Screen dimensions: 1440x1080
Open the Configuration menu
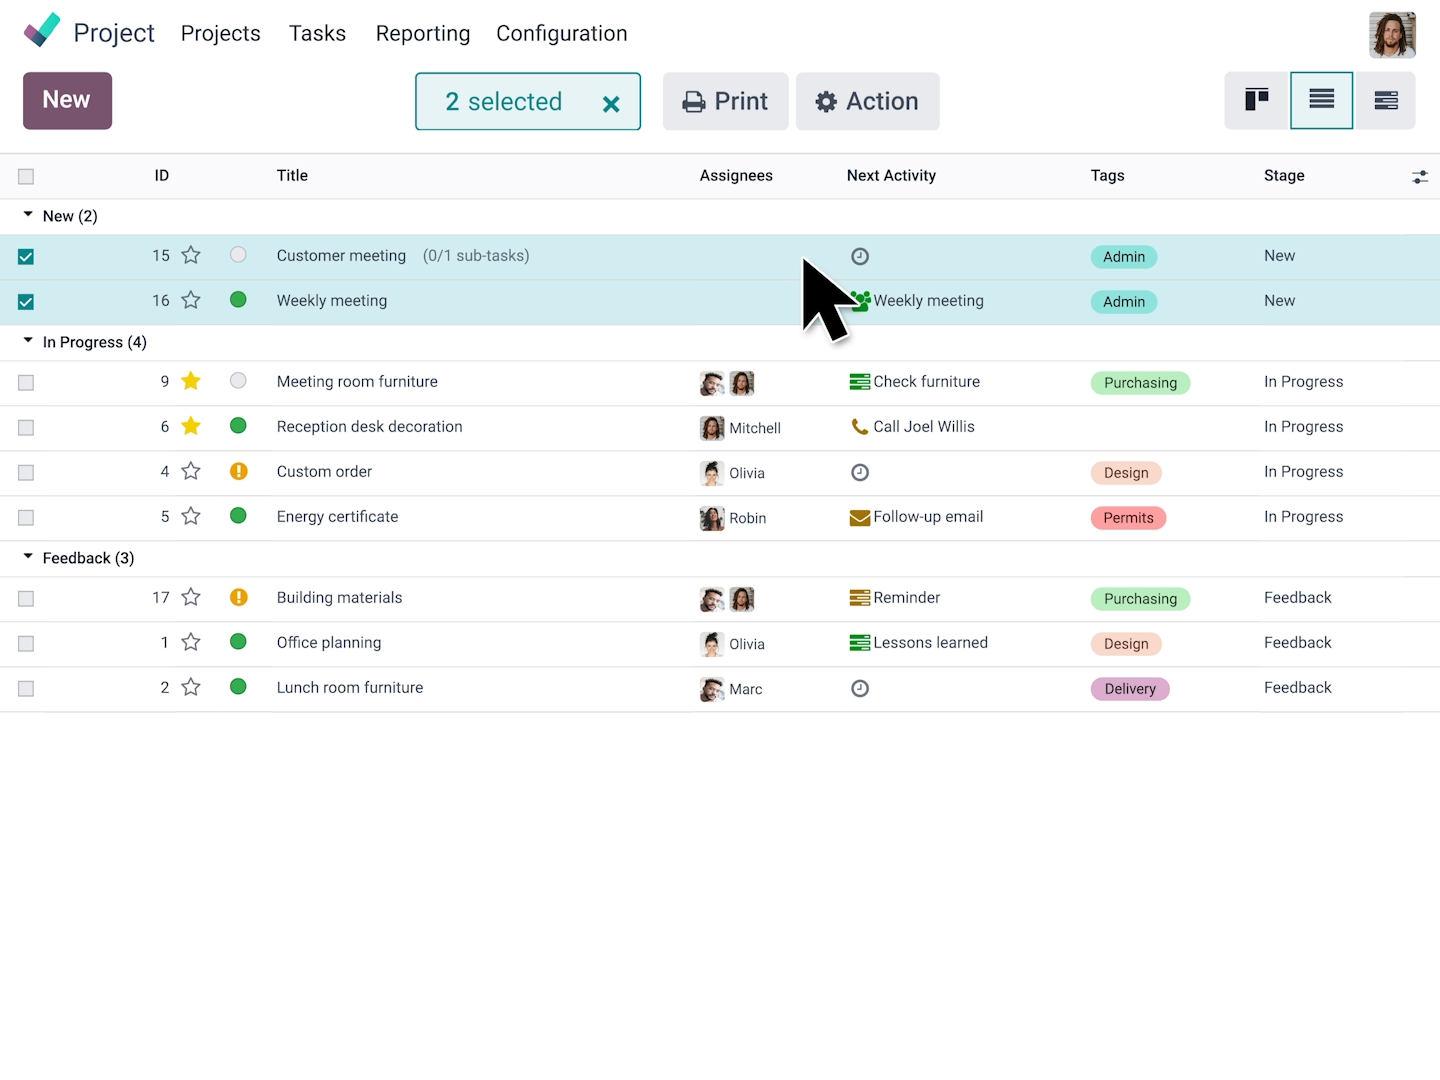(562, 34)
